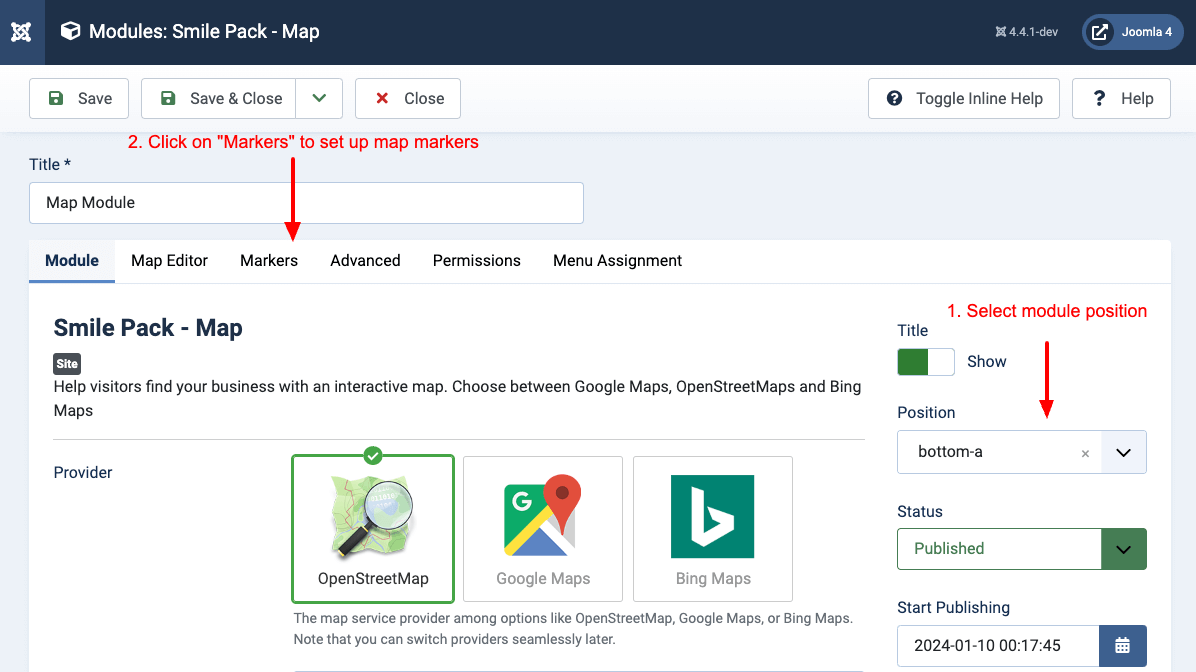Expand the Save & Close dropdown arrow
The image size is (1196, 672).
320,98
